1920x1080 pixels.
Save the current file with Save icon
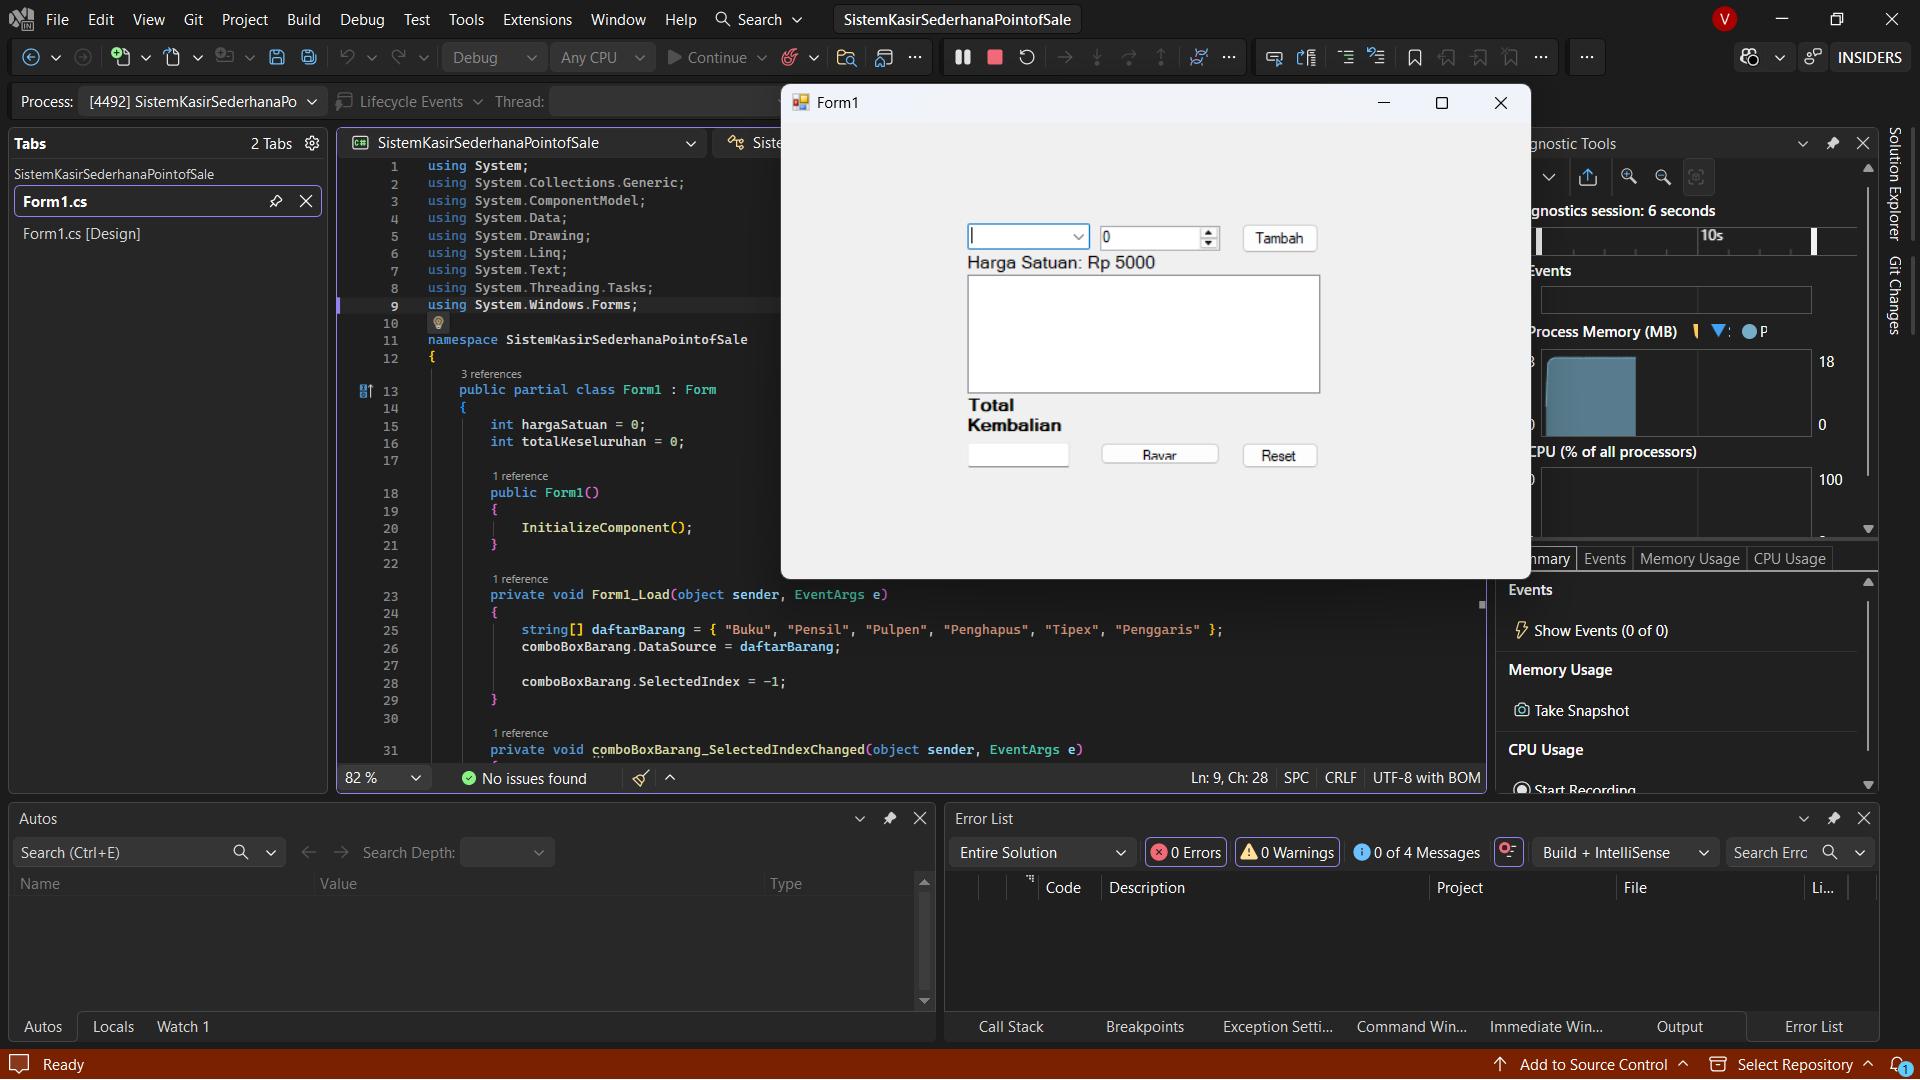pos(277,58)
